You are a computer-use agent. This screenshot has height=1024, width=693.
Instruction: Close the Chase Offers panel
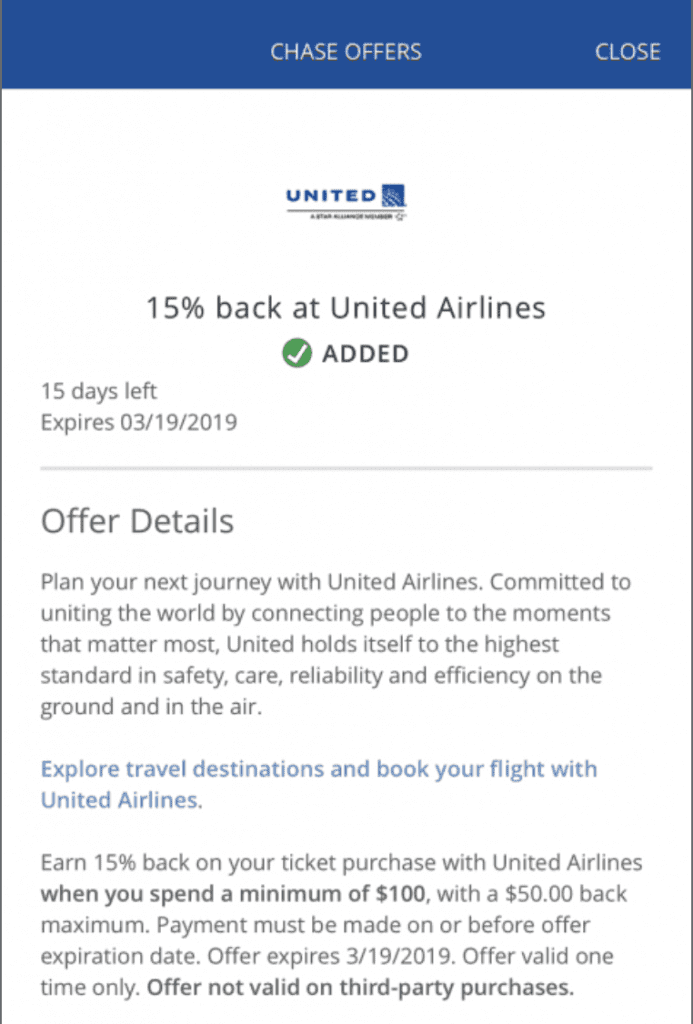point(627,52)
